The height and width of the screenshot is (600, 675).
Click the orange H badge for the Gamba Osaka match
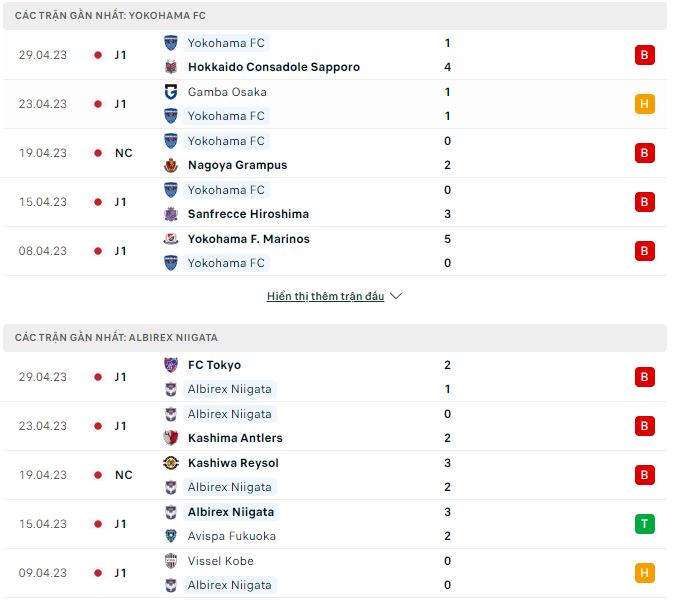point(644,104)
